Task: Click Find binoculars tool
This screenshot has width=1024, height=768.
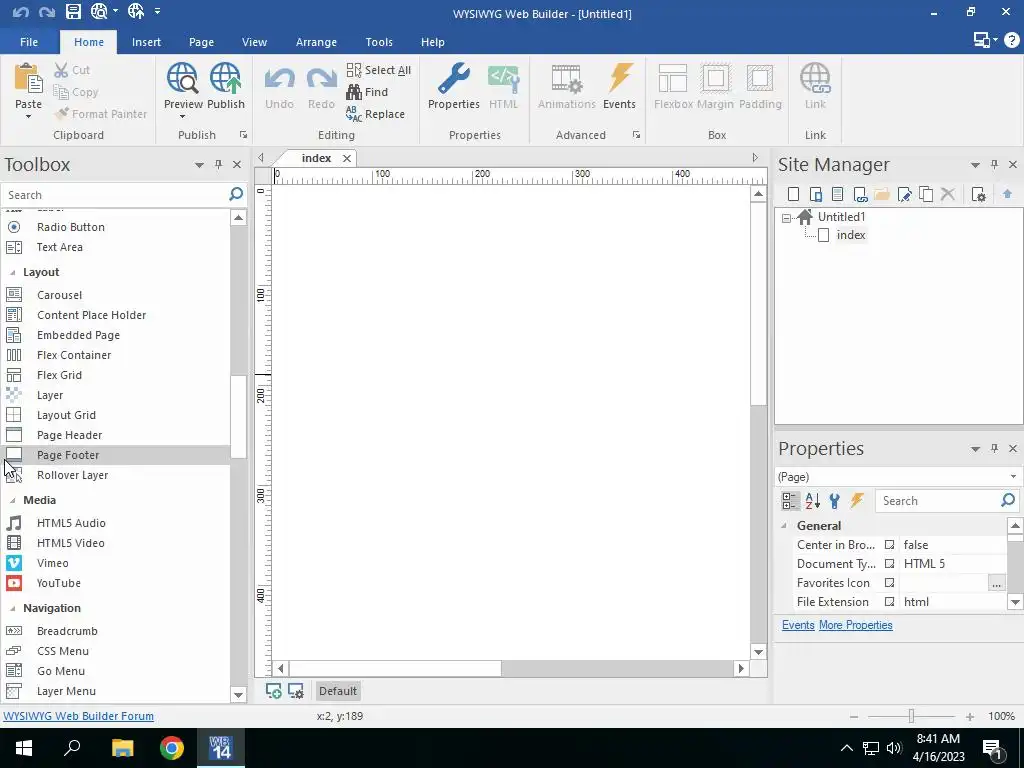Action: coord(367,92)
